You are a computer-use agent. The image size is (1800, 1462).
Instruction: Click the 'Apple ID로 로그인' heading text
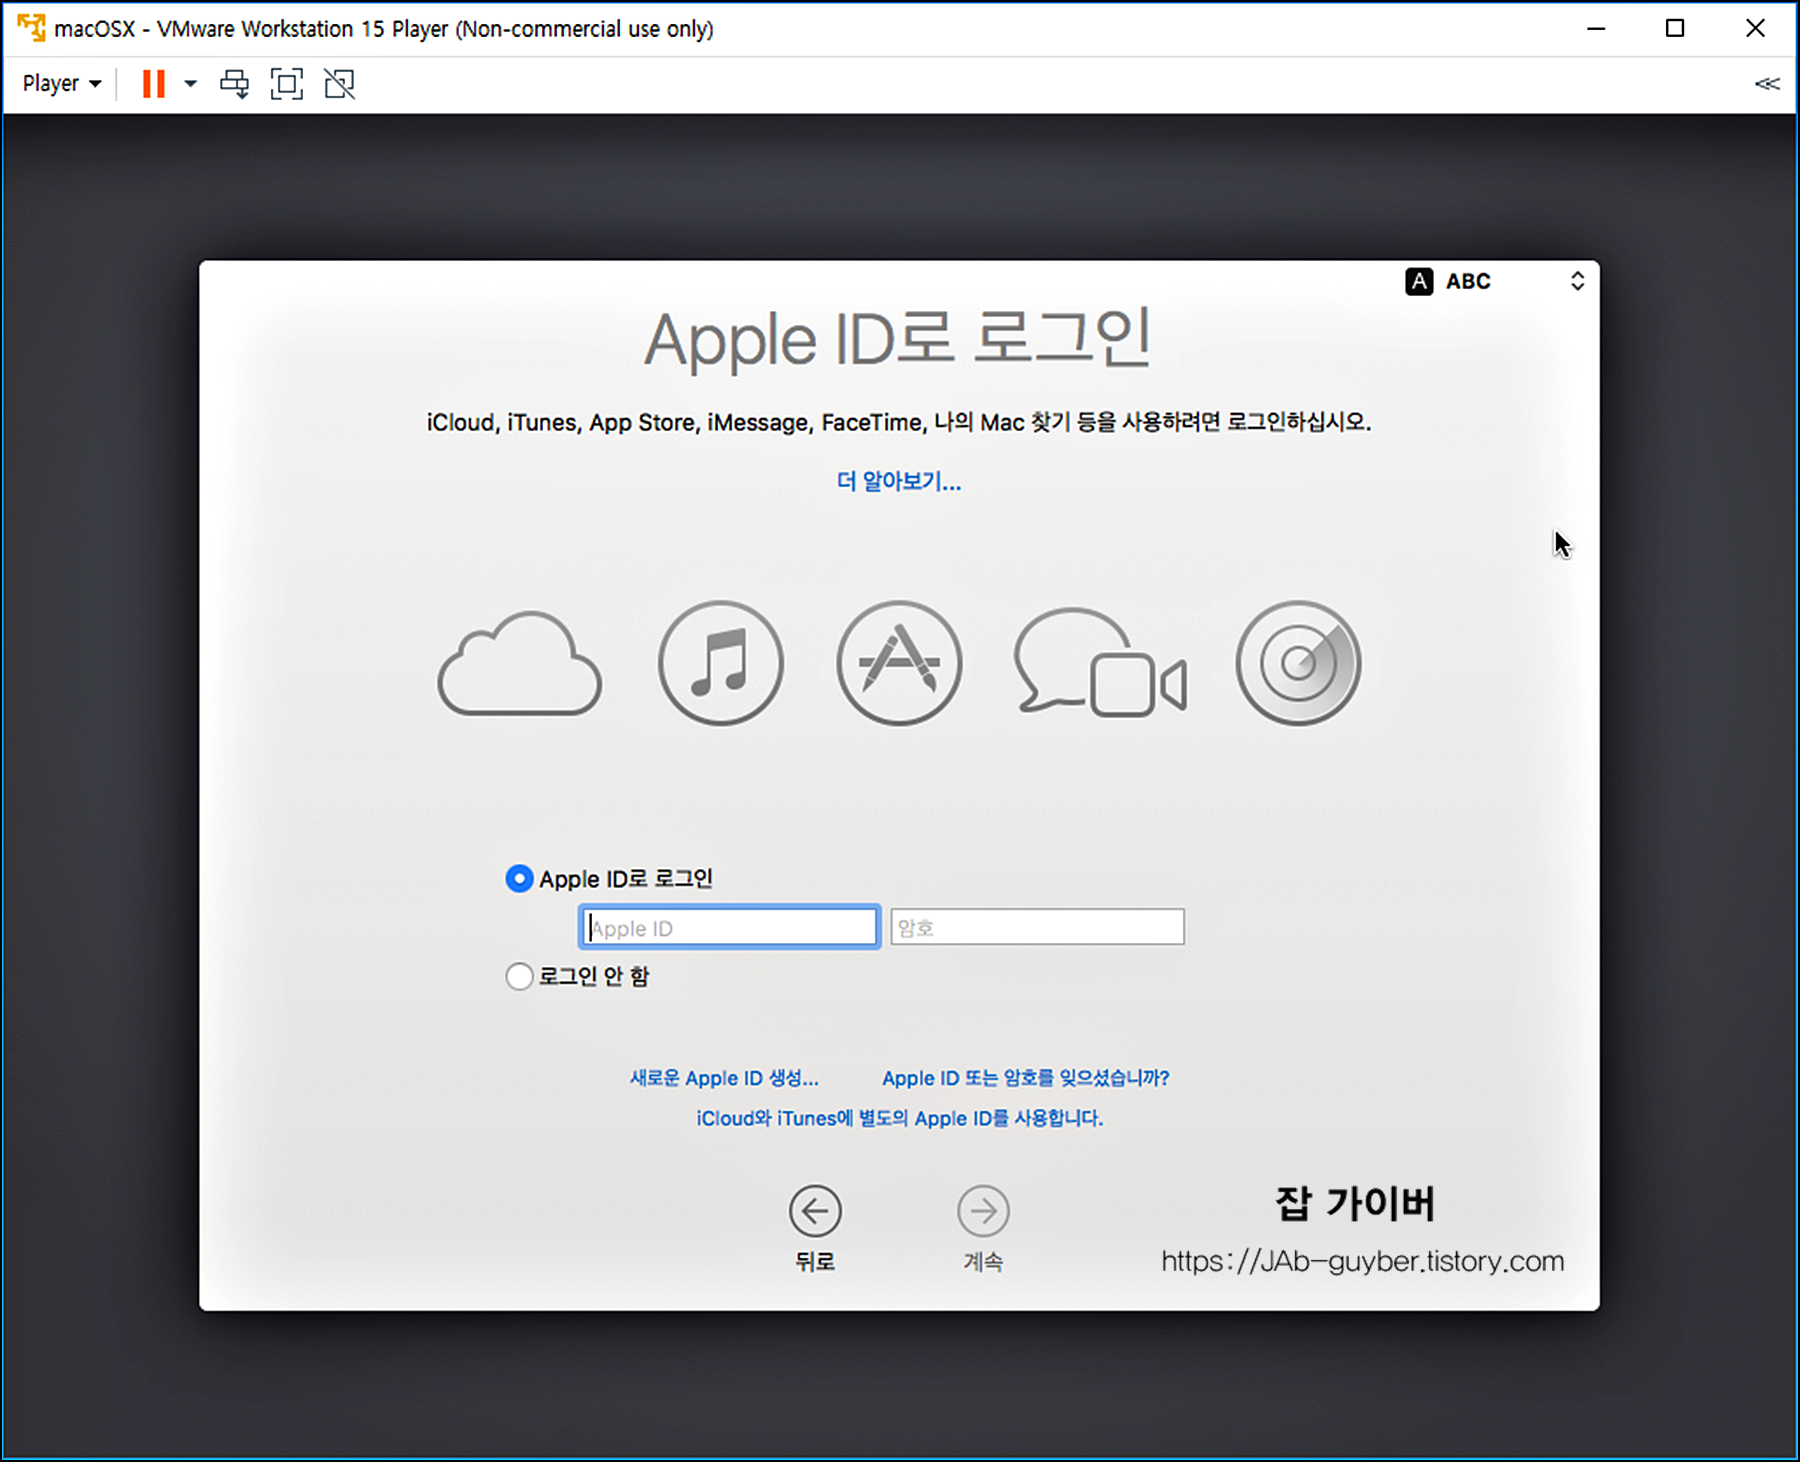tap(898, 339)
